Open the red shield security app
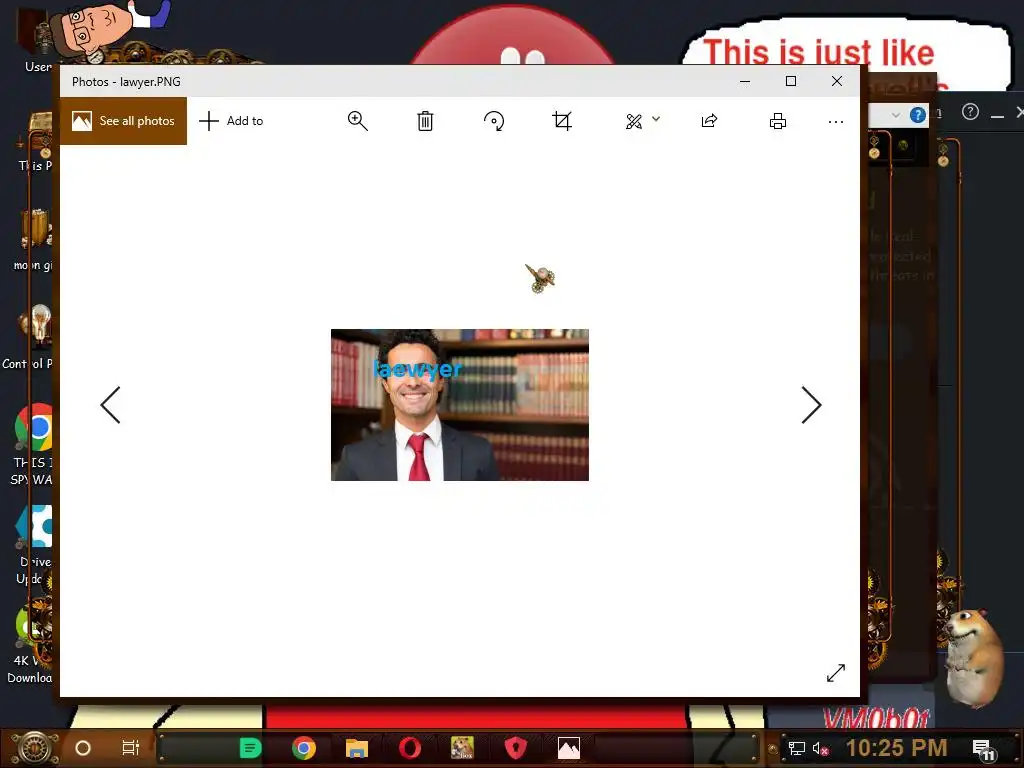The image size is (1024, 768). click(516, 748)
